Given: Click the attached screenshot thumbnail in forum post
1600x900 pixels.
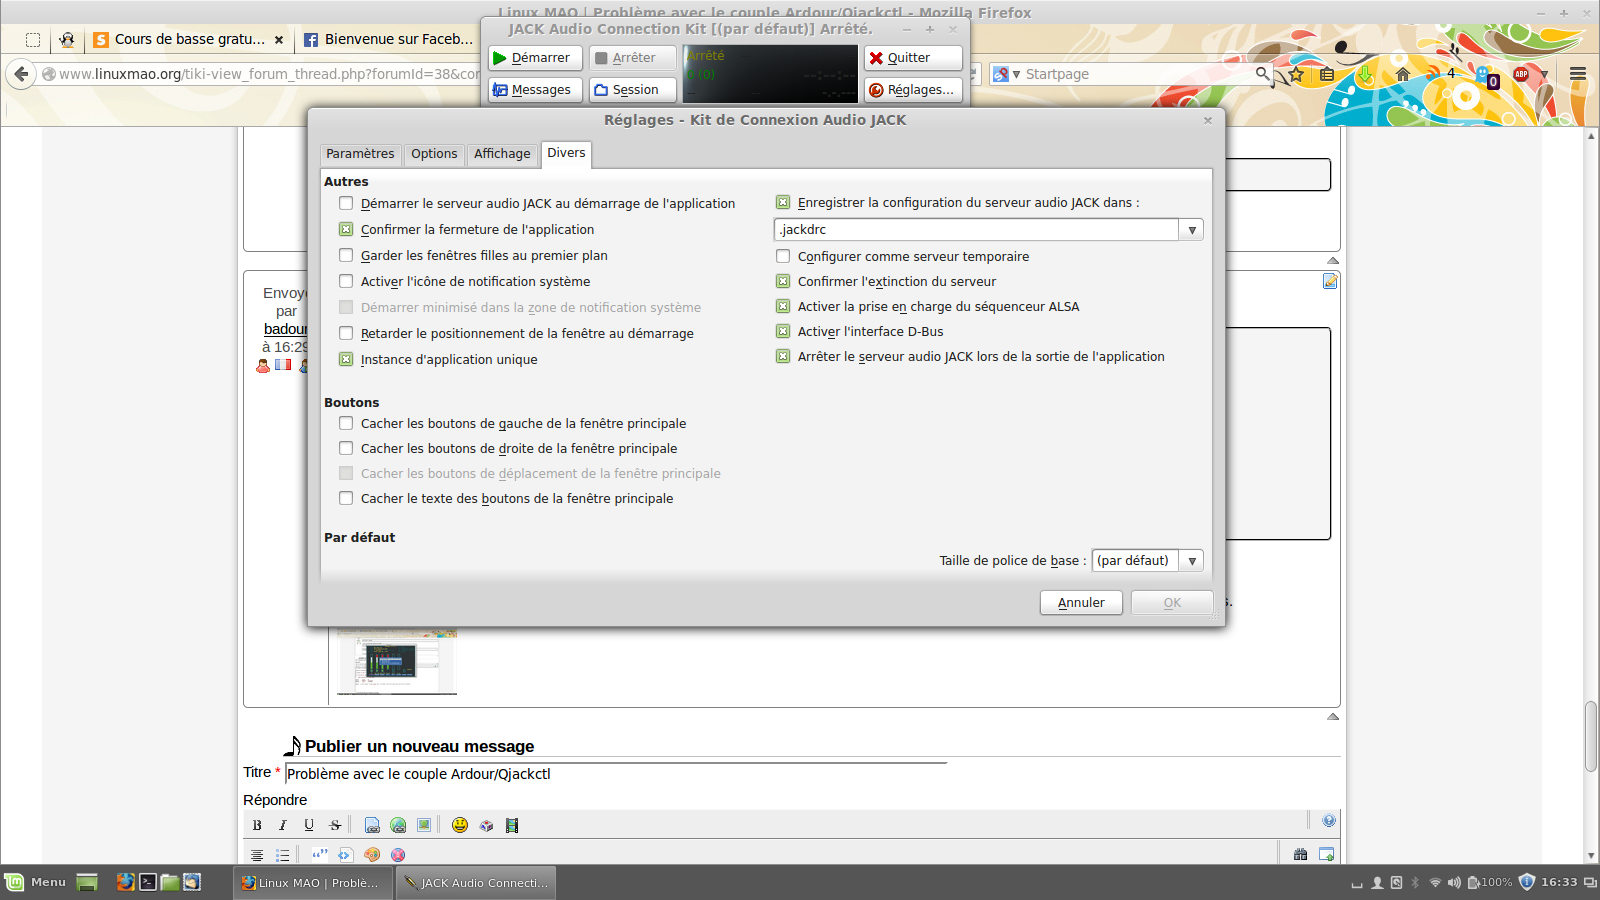Looking at the screenshot, I should 397,661.
